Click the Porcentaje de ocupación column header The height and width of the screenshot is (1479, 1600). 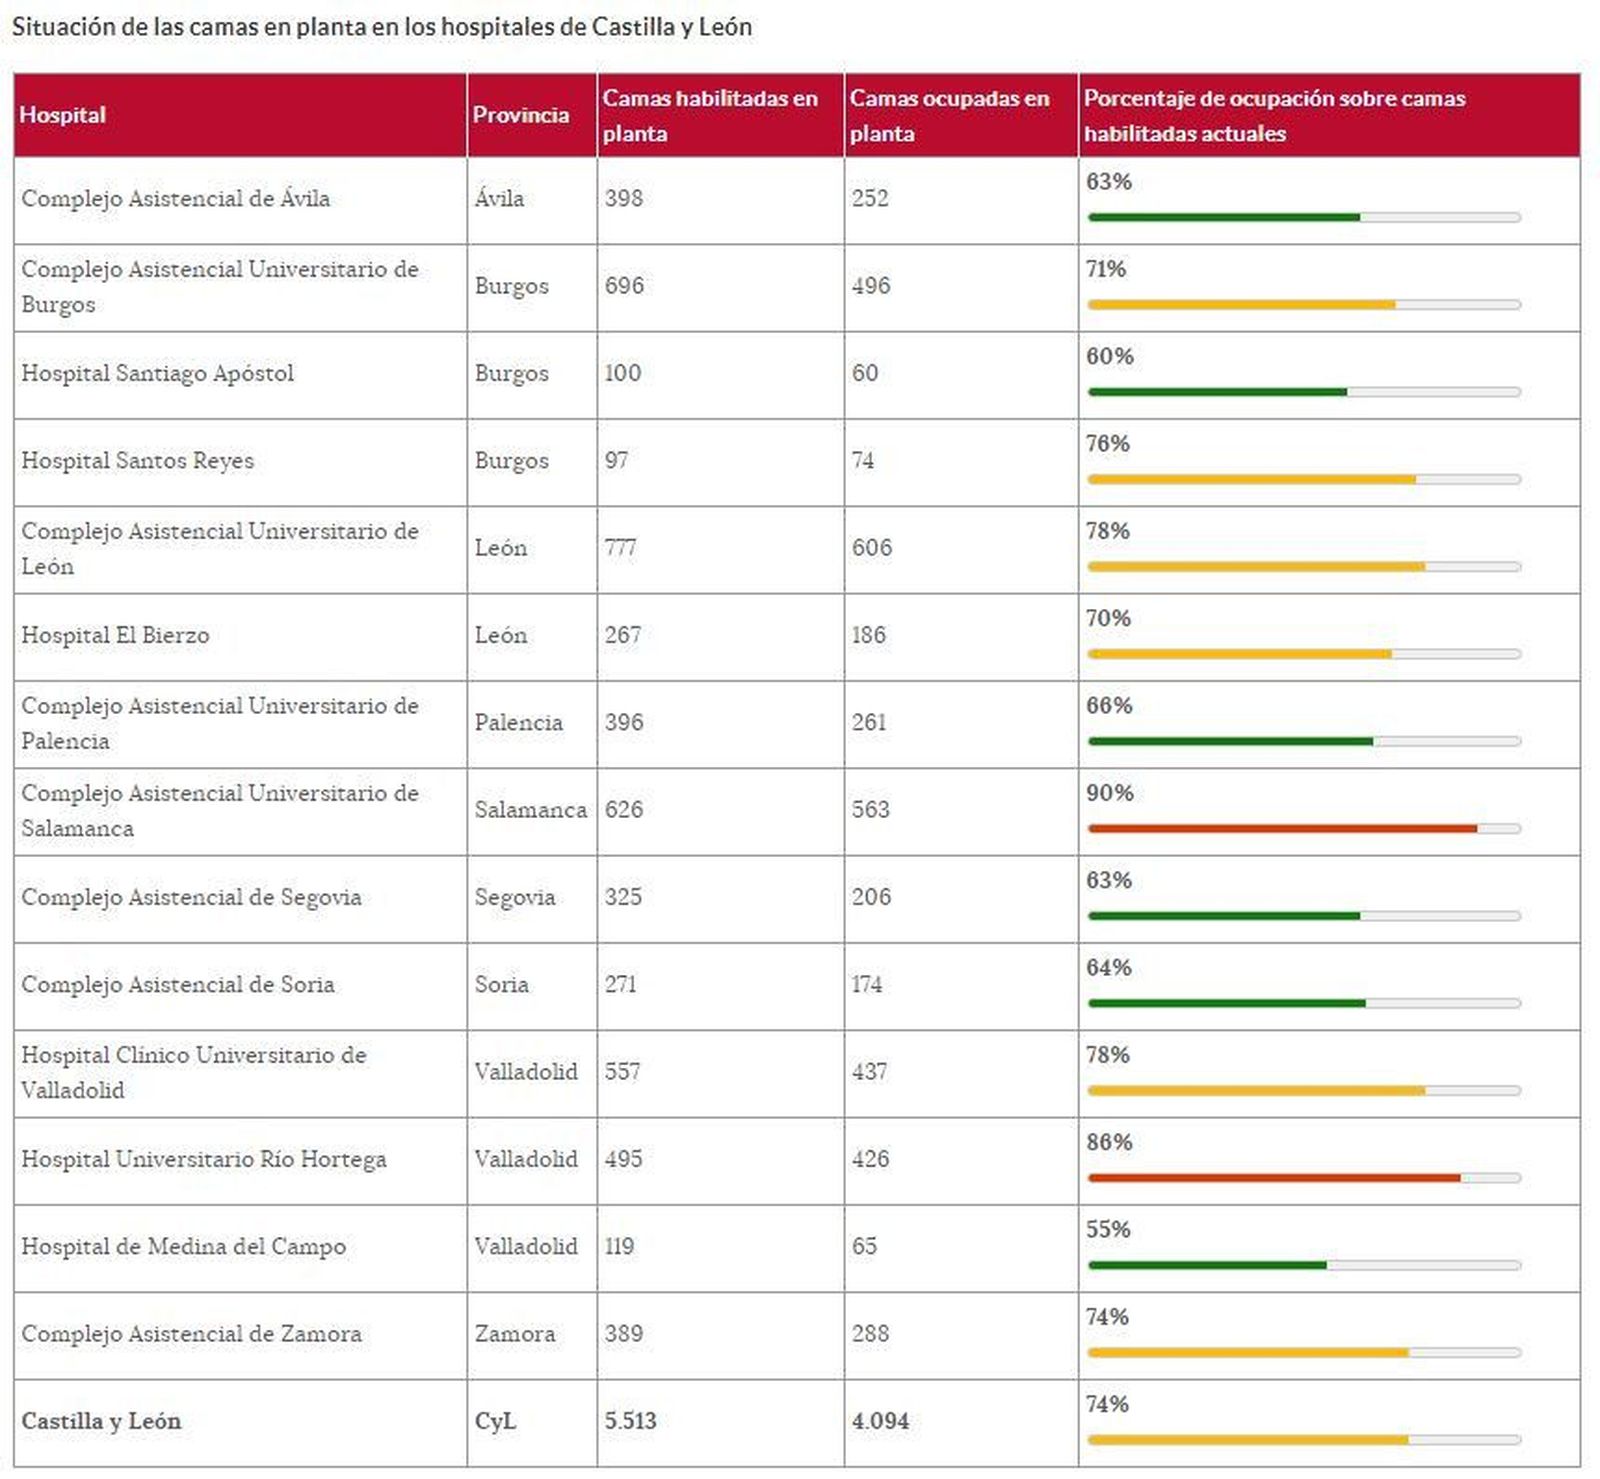pyautogui.click(x=1274, y=115)
